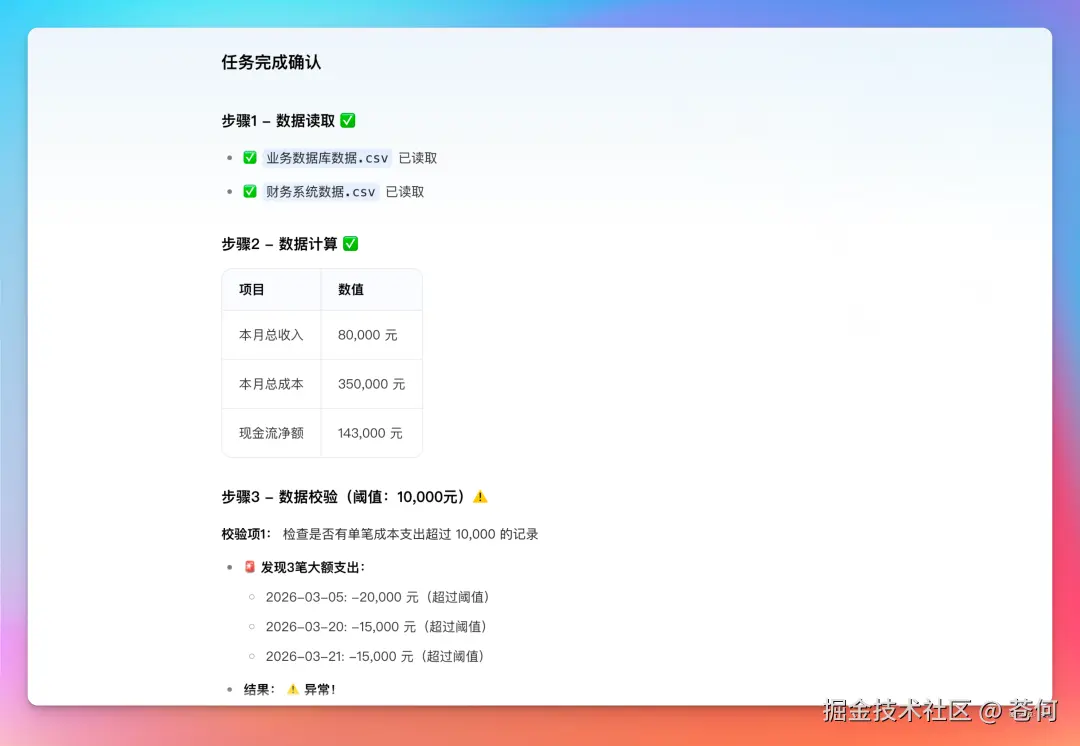Click the warning icon after 步骤3 heading
This screenshot has width=1080, height=746.
coord(480,495)
